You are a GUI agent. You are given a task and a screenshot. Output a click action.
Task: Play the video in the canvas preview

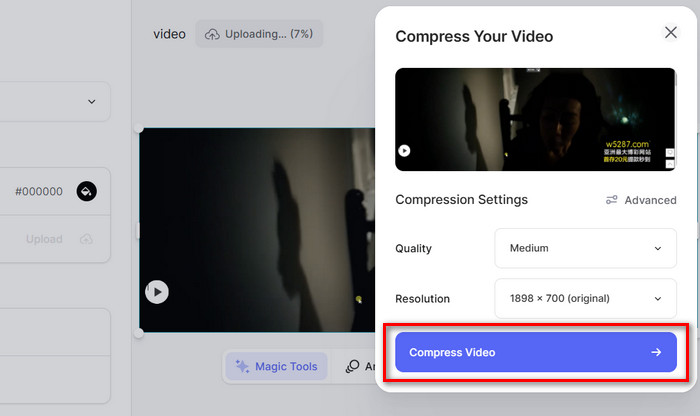[157, 292]
